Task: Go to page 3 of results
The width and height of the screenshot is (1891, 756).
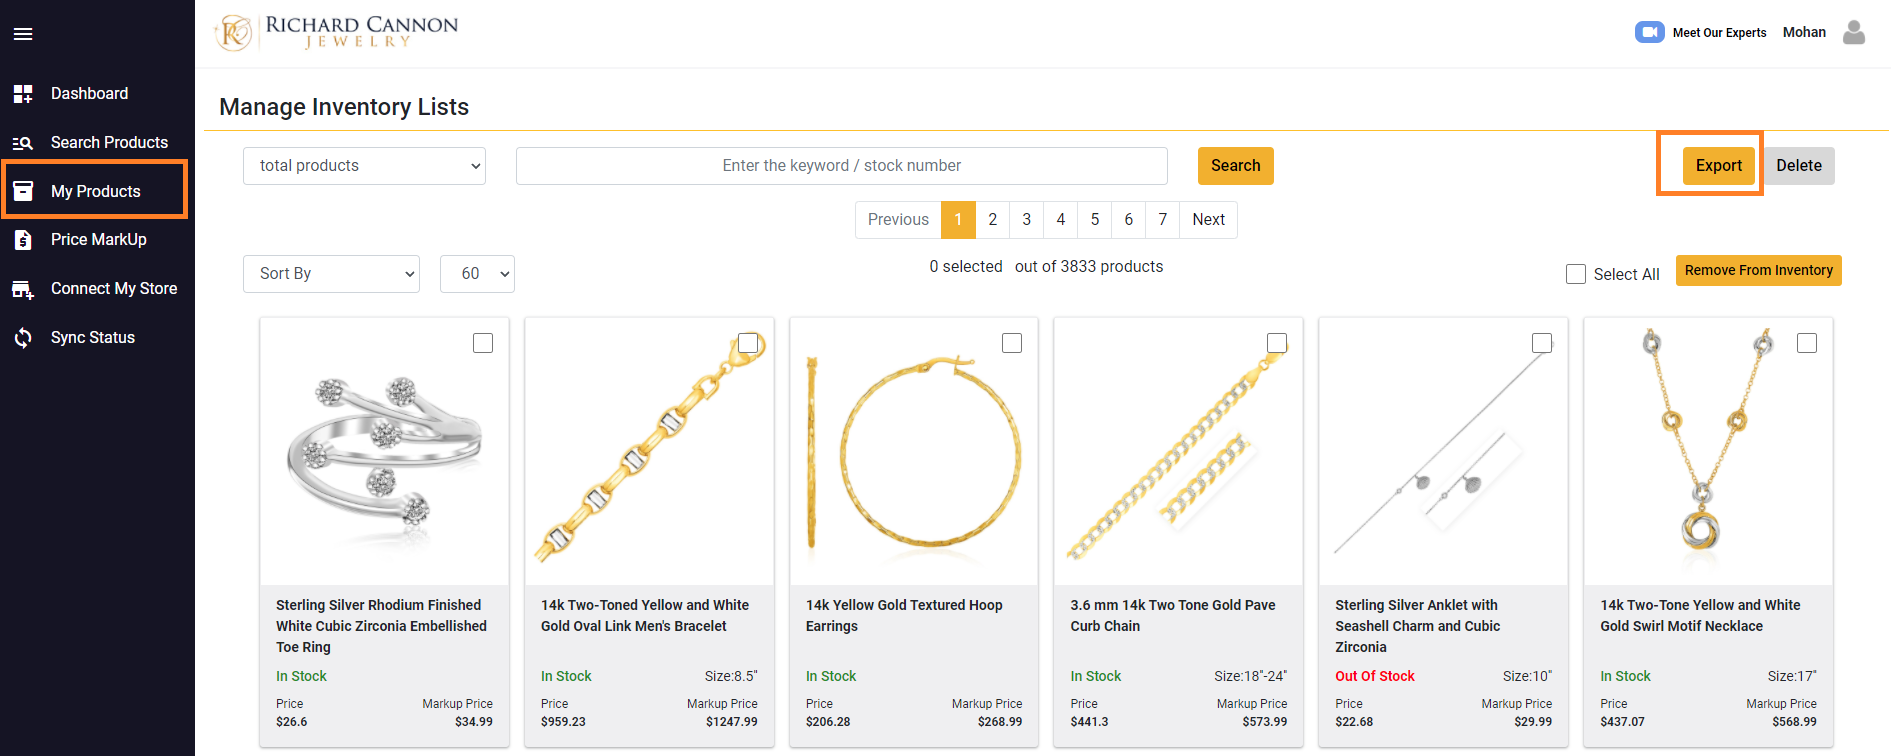Action: pos(1026,220)
